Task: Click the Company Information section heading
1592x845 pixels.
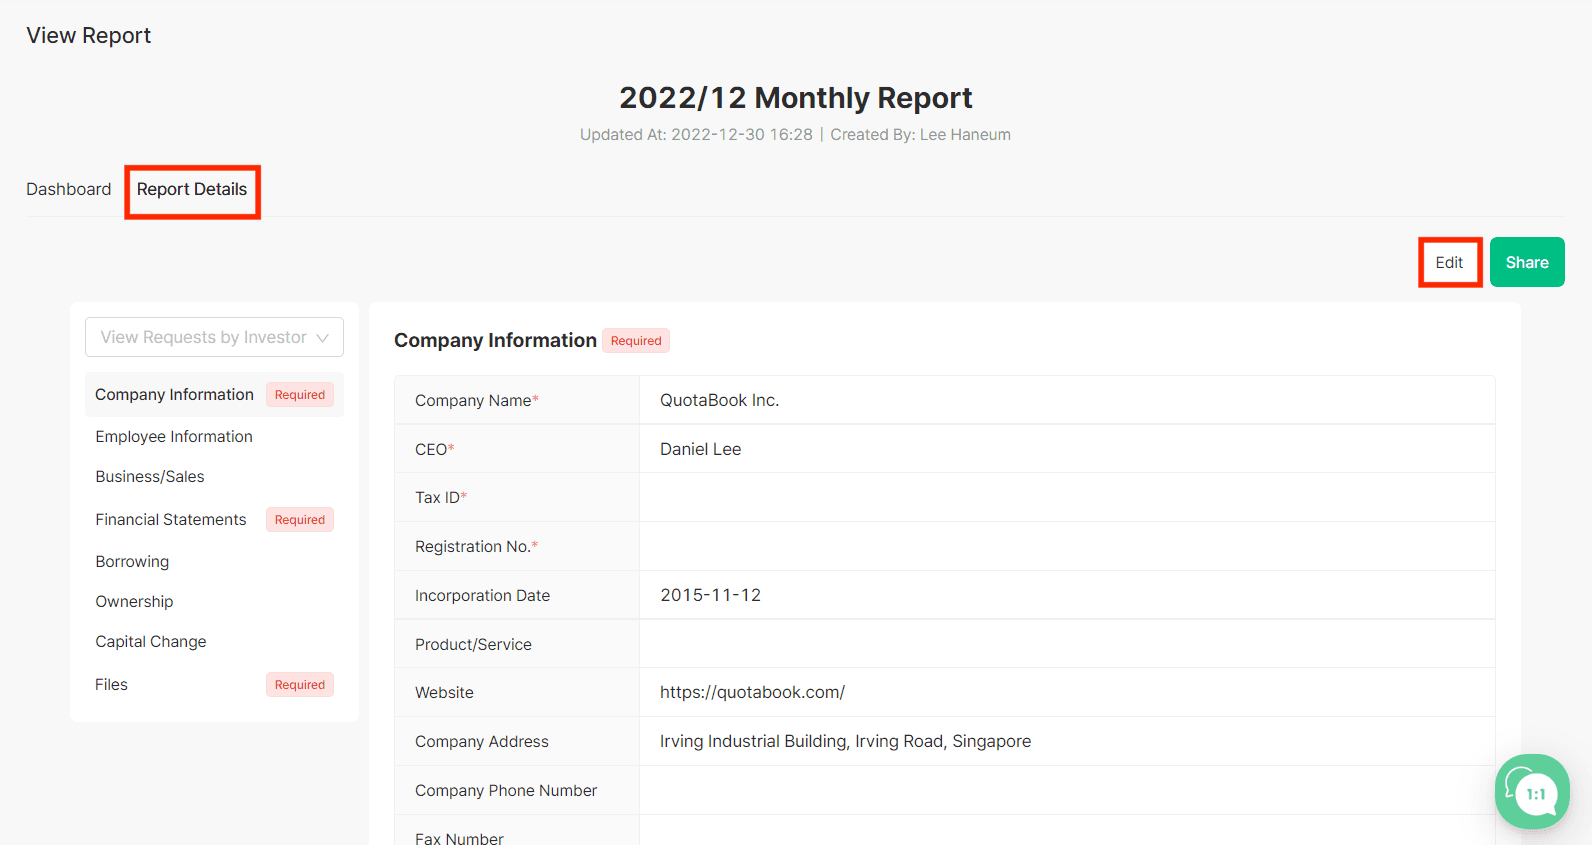Action: [x=495, y=340]
